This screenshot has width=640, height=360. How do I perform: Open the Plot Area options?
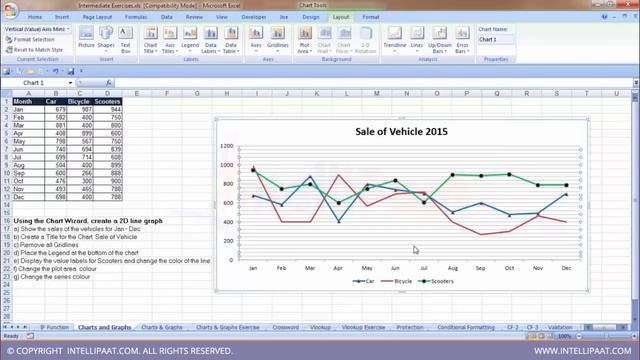[304, 40]
